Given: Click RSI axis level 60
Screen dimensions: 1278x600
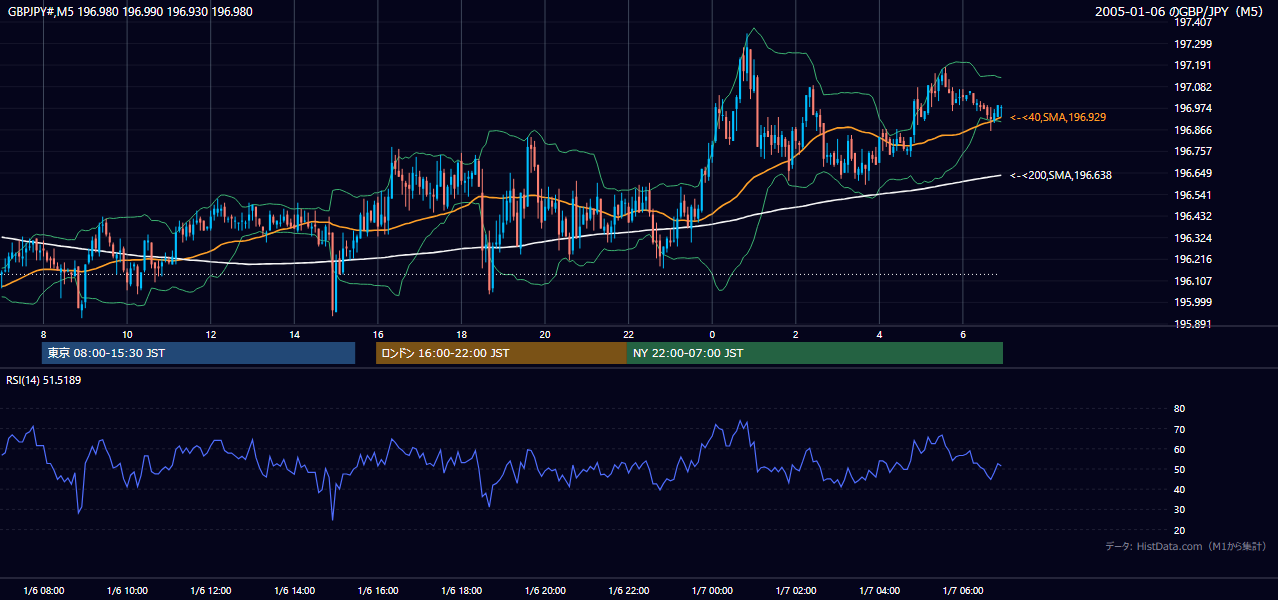Looking at the screenshot, I should tap(1179, 449).
